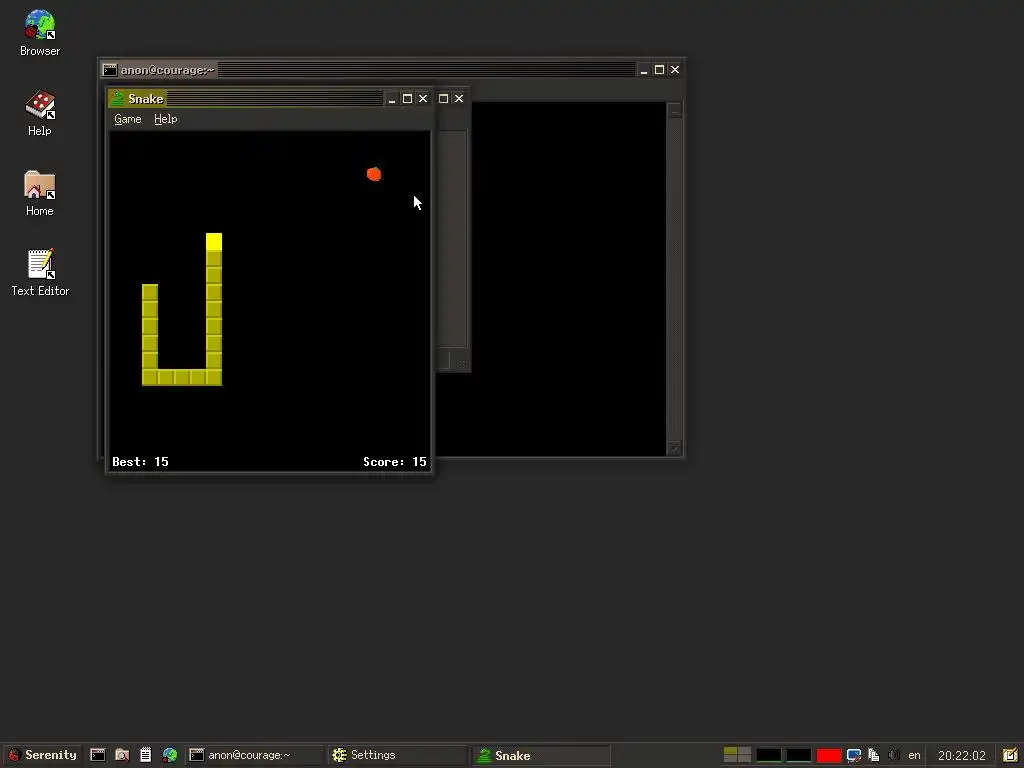The width and height of the screenshot is (1024, 768).
Task: Click the terminal title text anon@courage:~
Action: (x=168, y=70)
